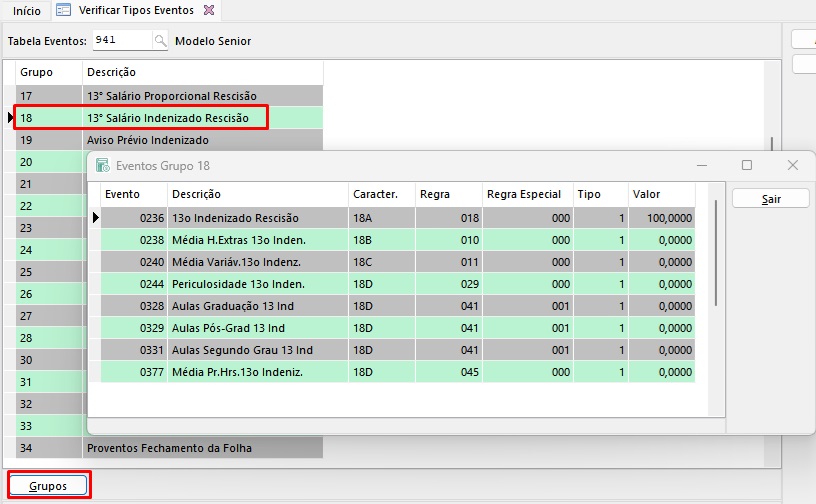Viewport: 816px width, 504px height.
Task: Click the Regra Especial column header
Action: click(x=528, y=194)
